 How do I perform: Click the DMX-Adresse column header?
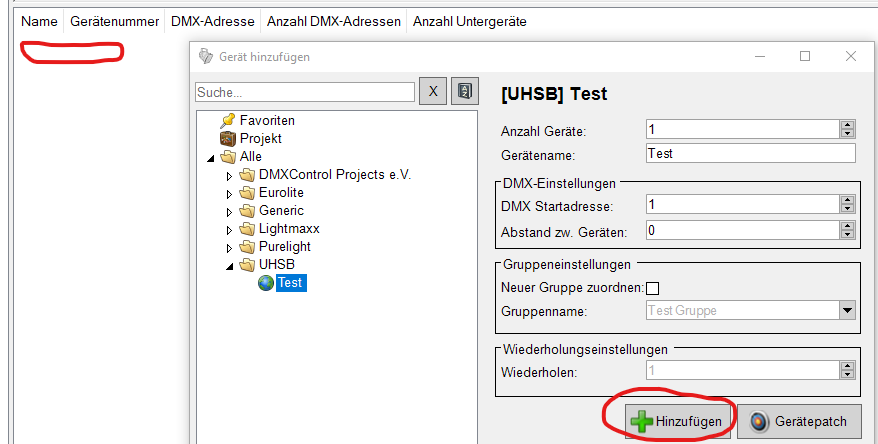pyautogui.click(x=213, y=21)
